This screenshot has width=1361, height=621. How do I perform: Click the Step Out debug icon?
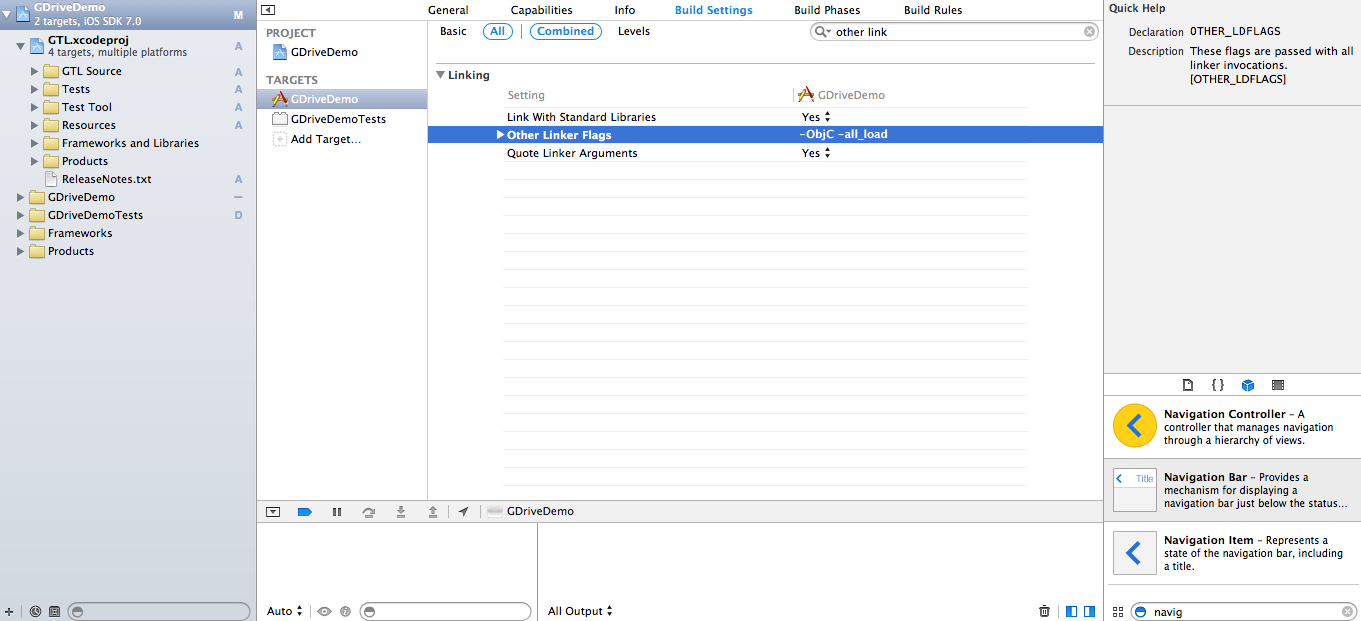[x=433, y=511]
